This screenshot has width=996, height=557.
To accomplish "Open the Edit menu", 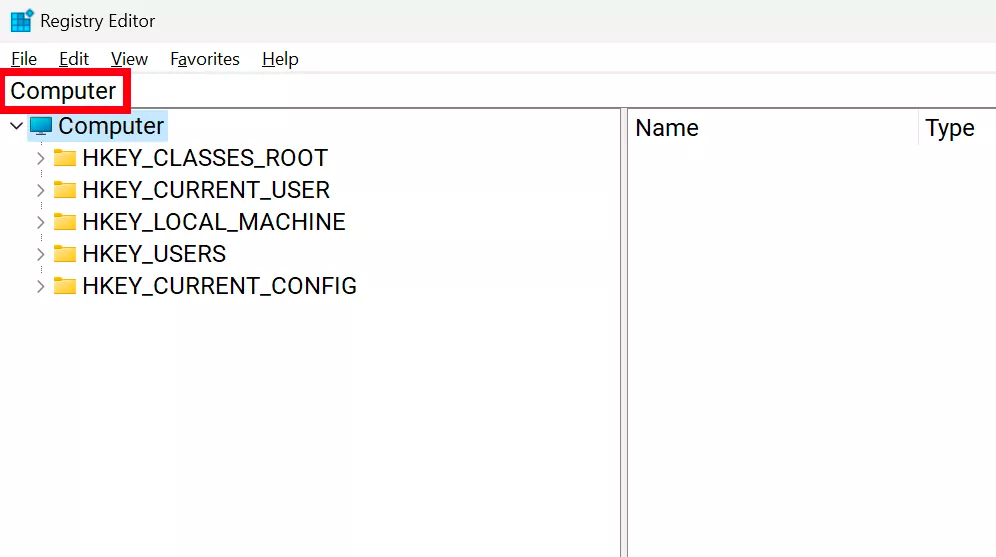I will pyautogui.click(x=74, y=59).
